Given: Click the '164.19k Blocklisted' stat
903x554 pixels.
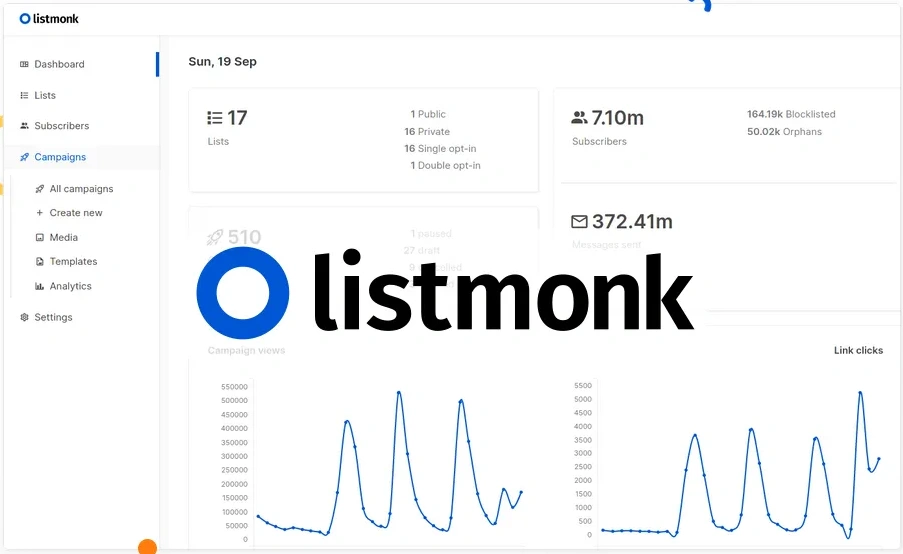Looking at the screenshot, I should [x=791, y=114].
